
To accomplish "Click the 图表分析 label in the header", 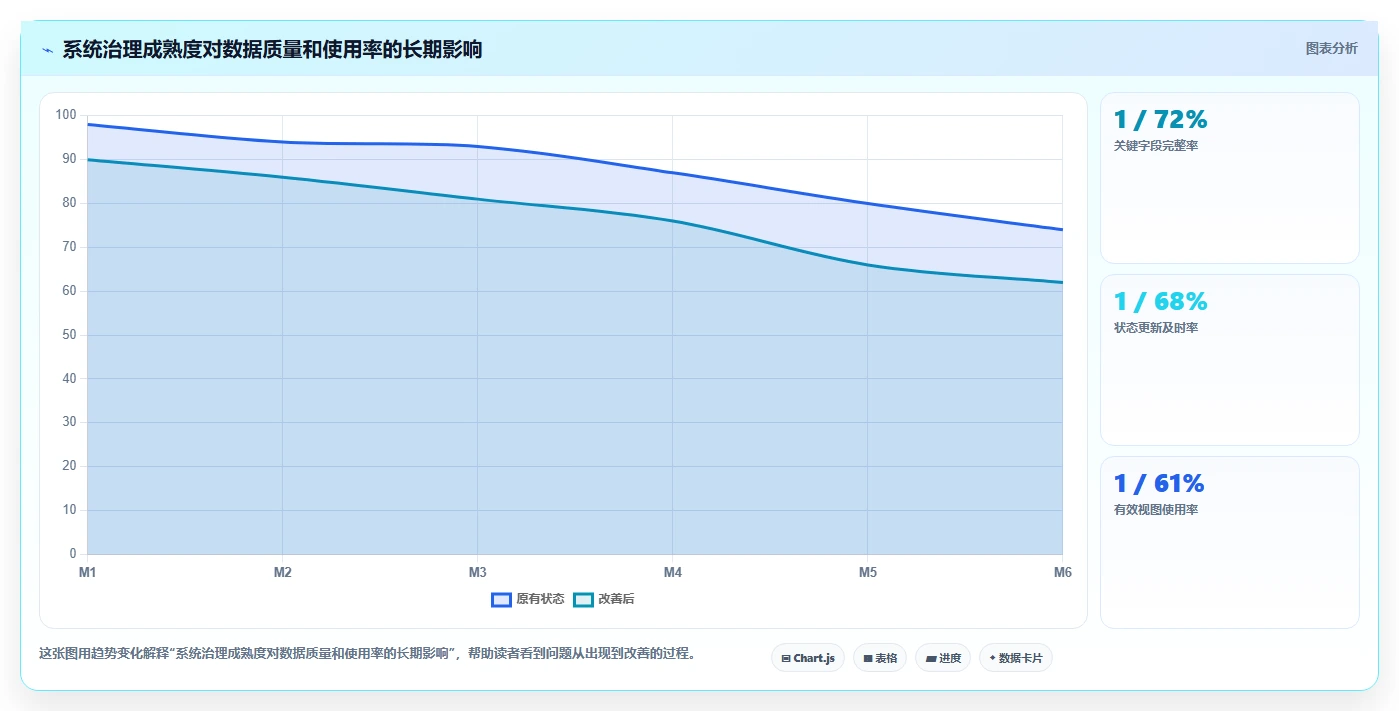I will point(1331,49).
